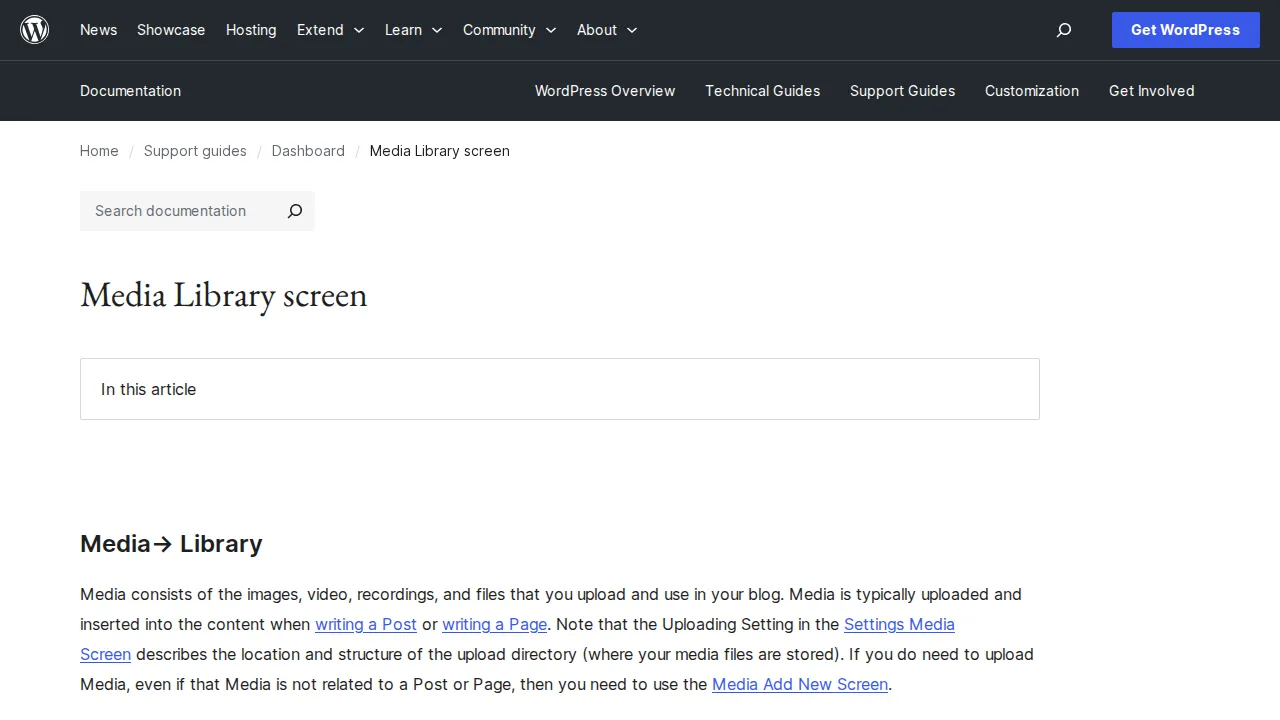1280x720 pixels.
Task: Click the WordPress logo icon
Action: (34, 29)
